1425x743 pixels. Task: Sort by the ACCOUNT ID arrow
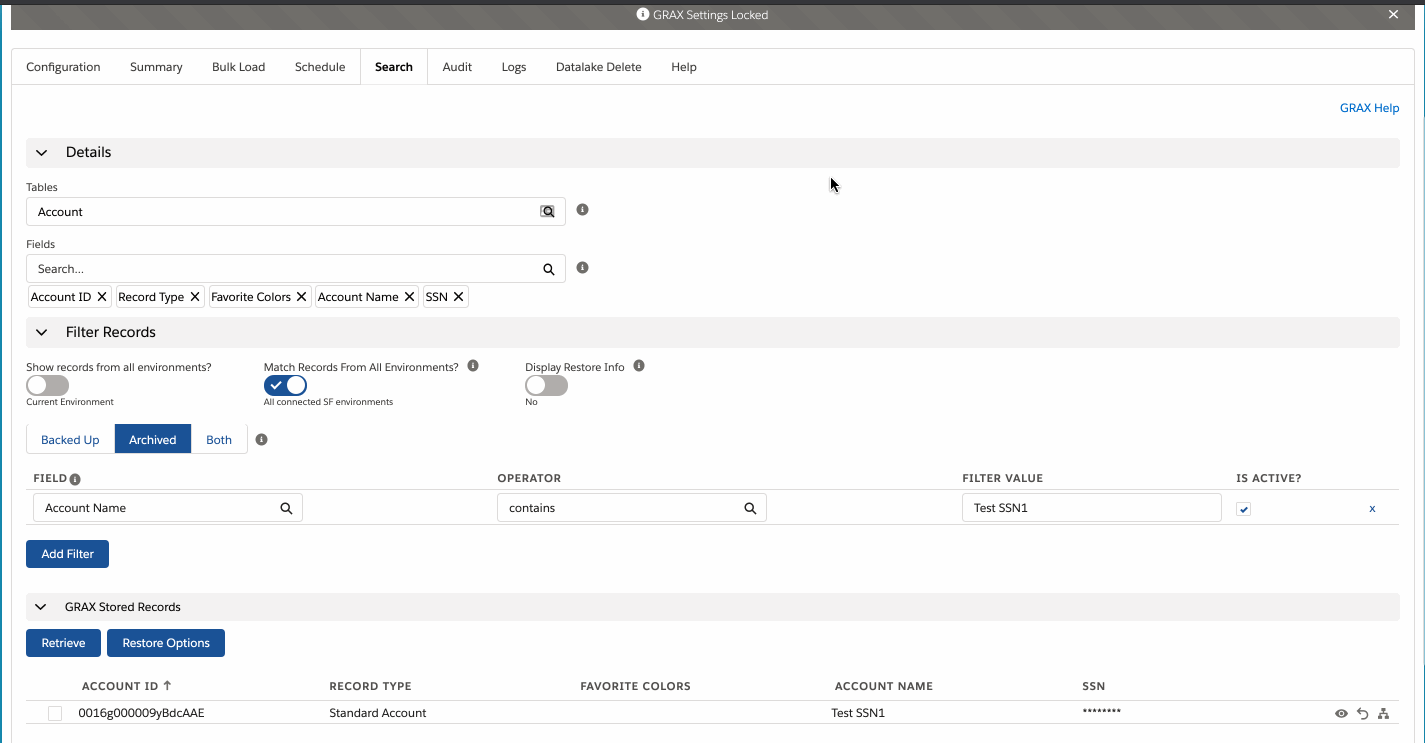pos(167,686)
